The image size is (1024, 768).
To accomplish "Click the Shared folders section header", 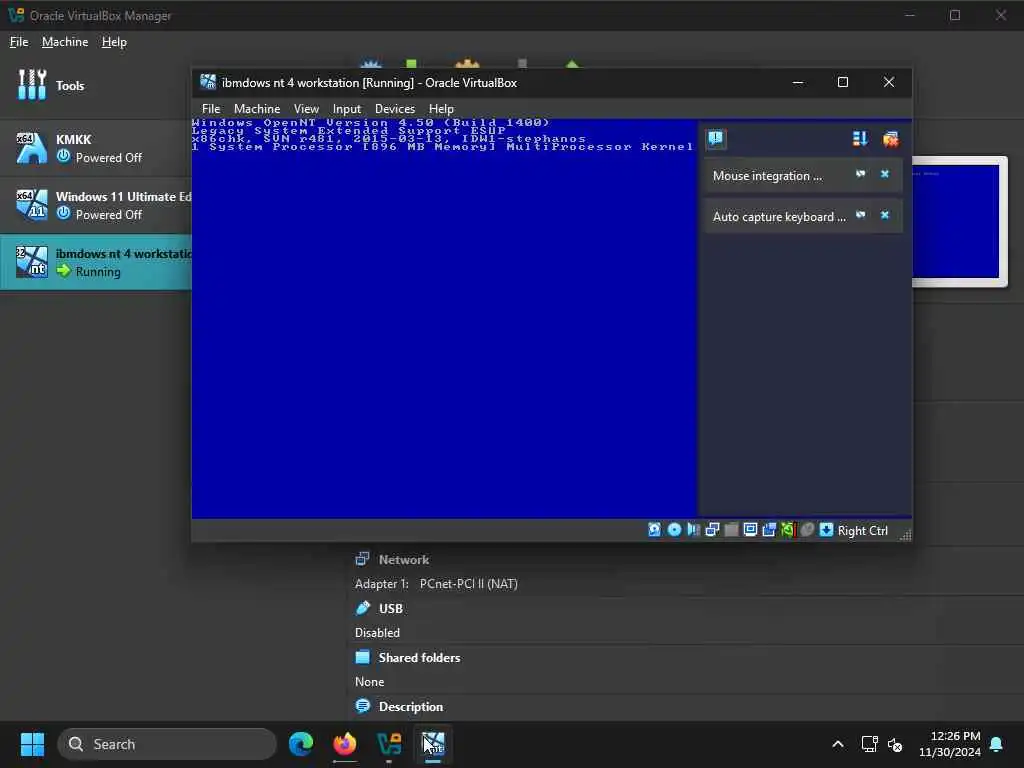I will tap(419, 658).
